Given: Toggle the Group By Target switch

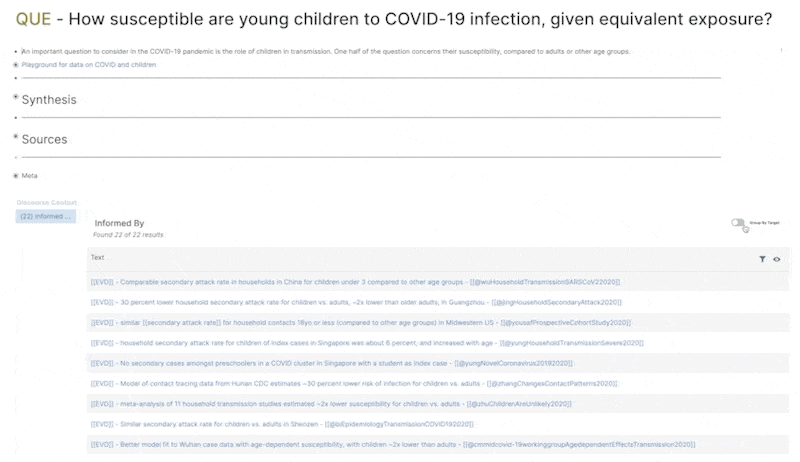Looking at the screenshot, I should tap(739, 223).
